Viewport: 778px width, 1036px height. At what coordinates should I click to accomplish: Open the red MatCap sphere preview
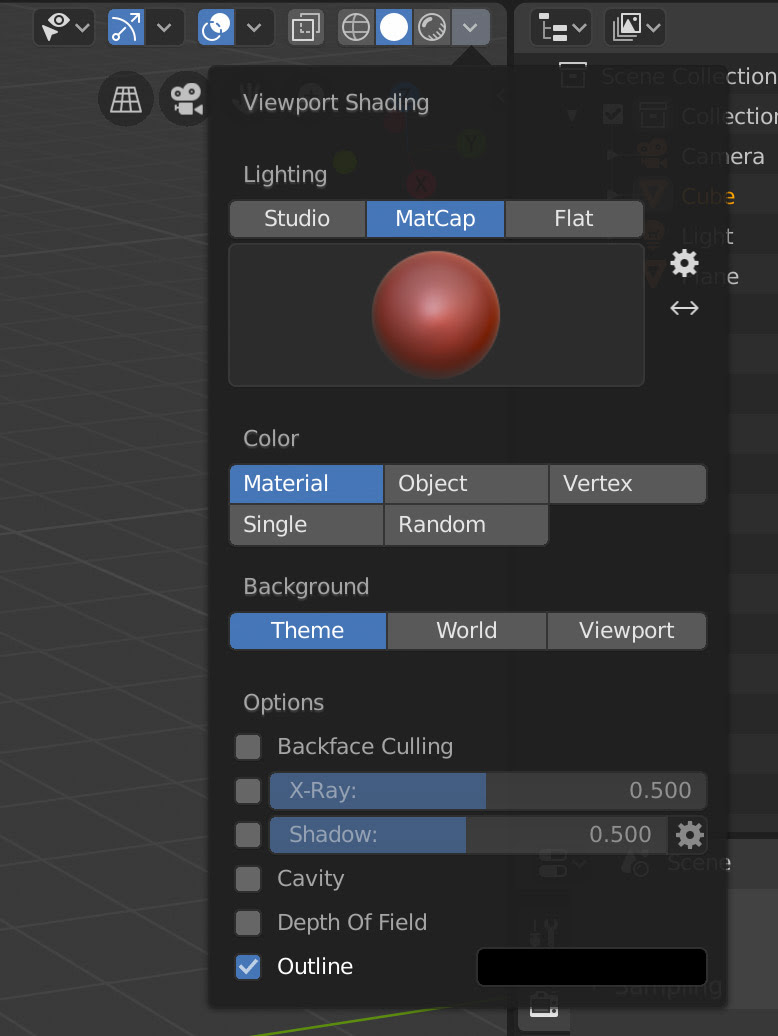[436, 314]
